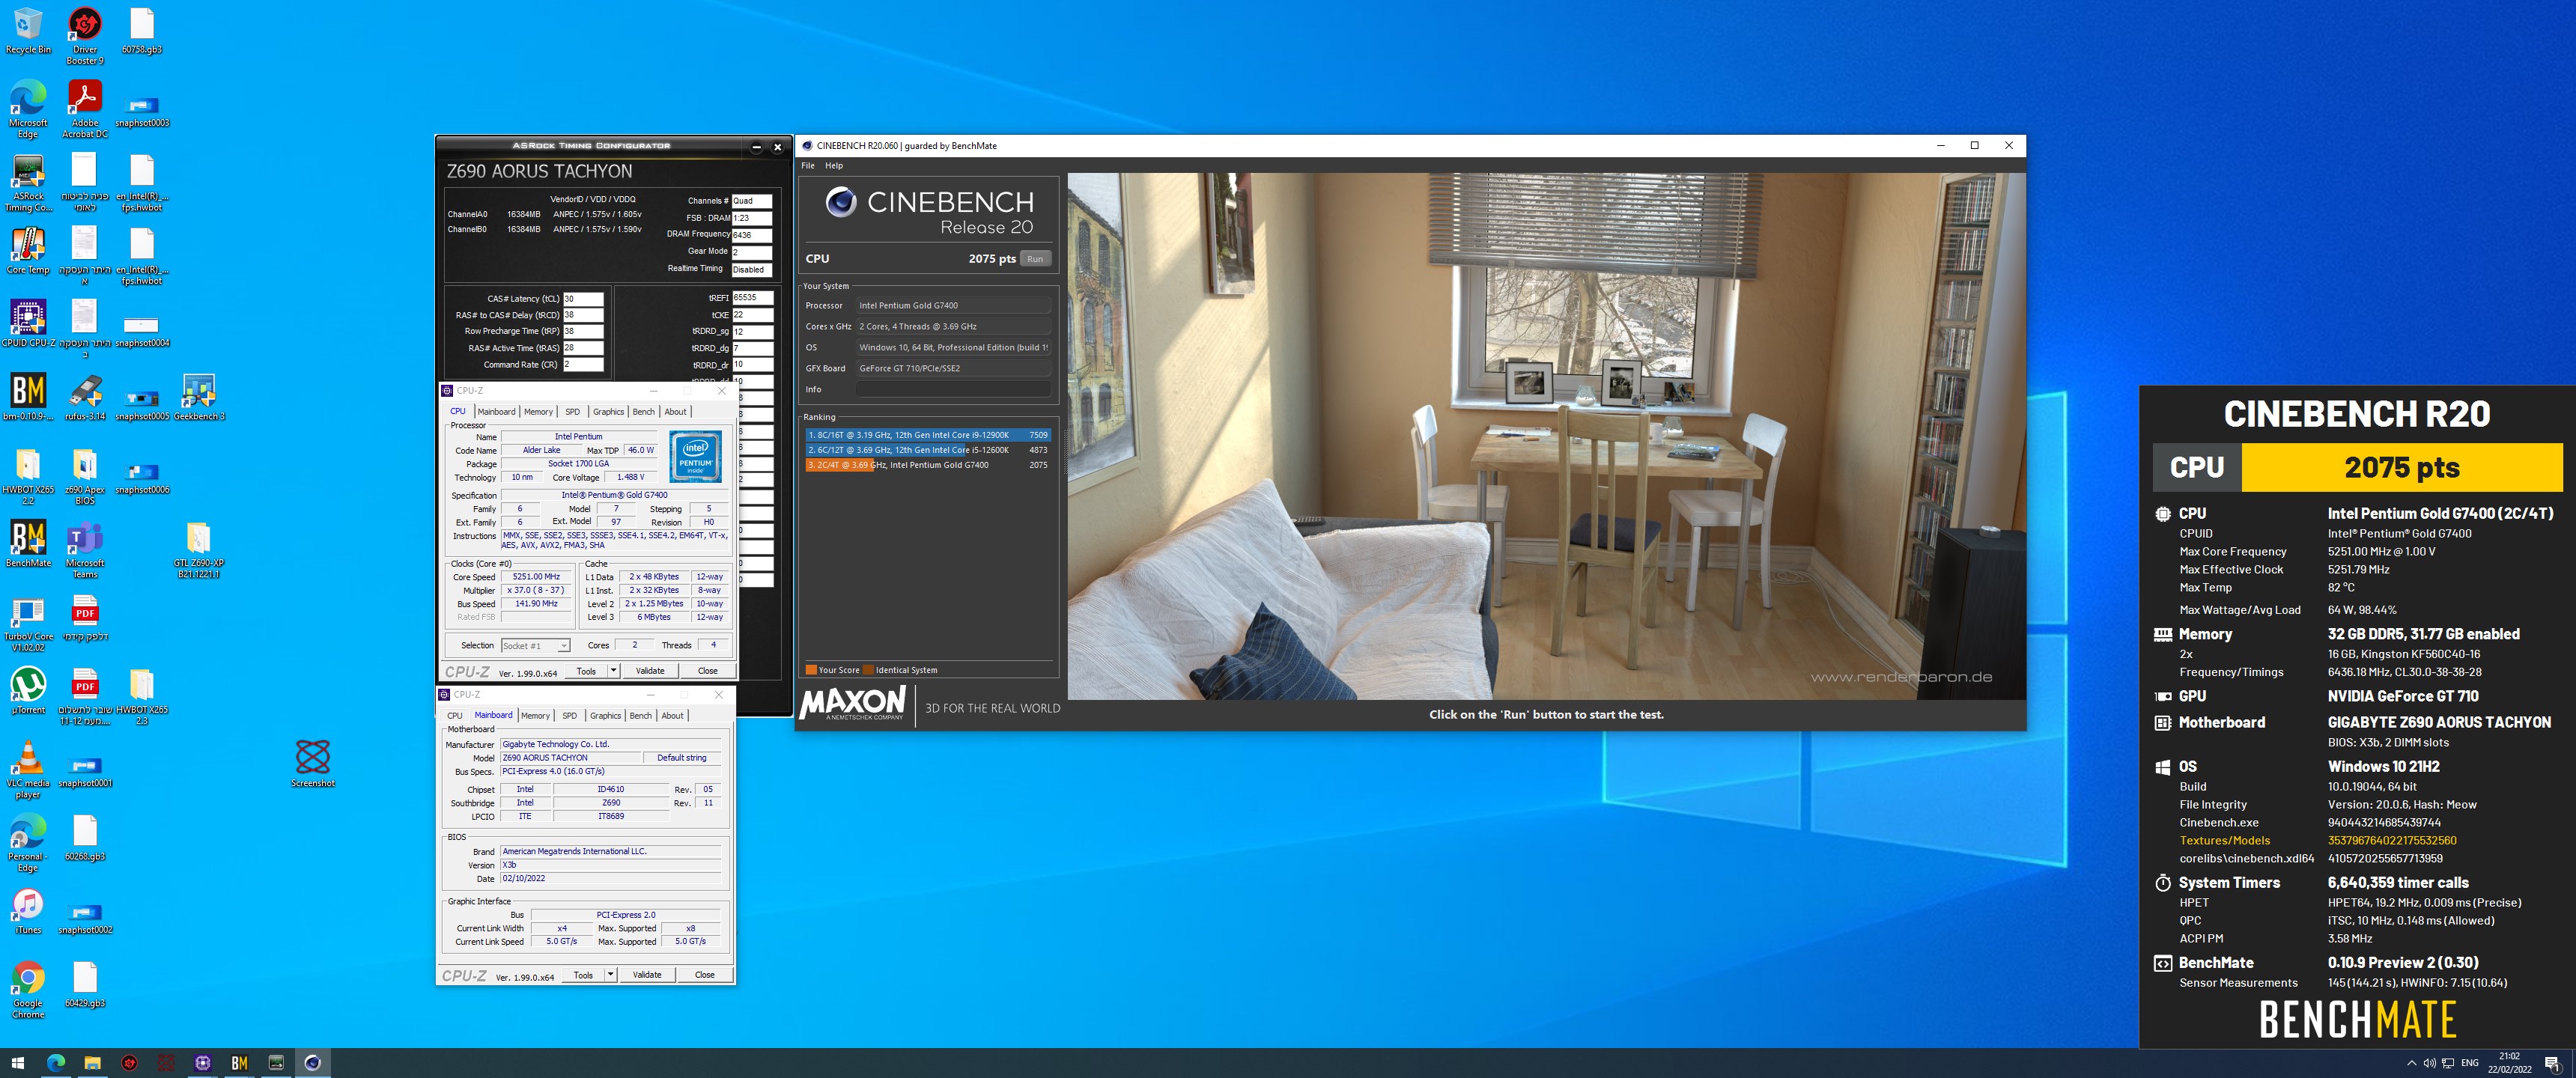This screenshot has width=2576, height=1078.
Task: Open Google Chrome desktop shortcut
Action: click(x=28, y=988)
